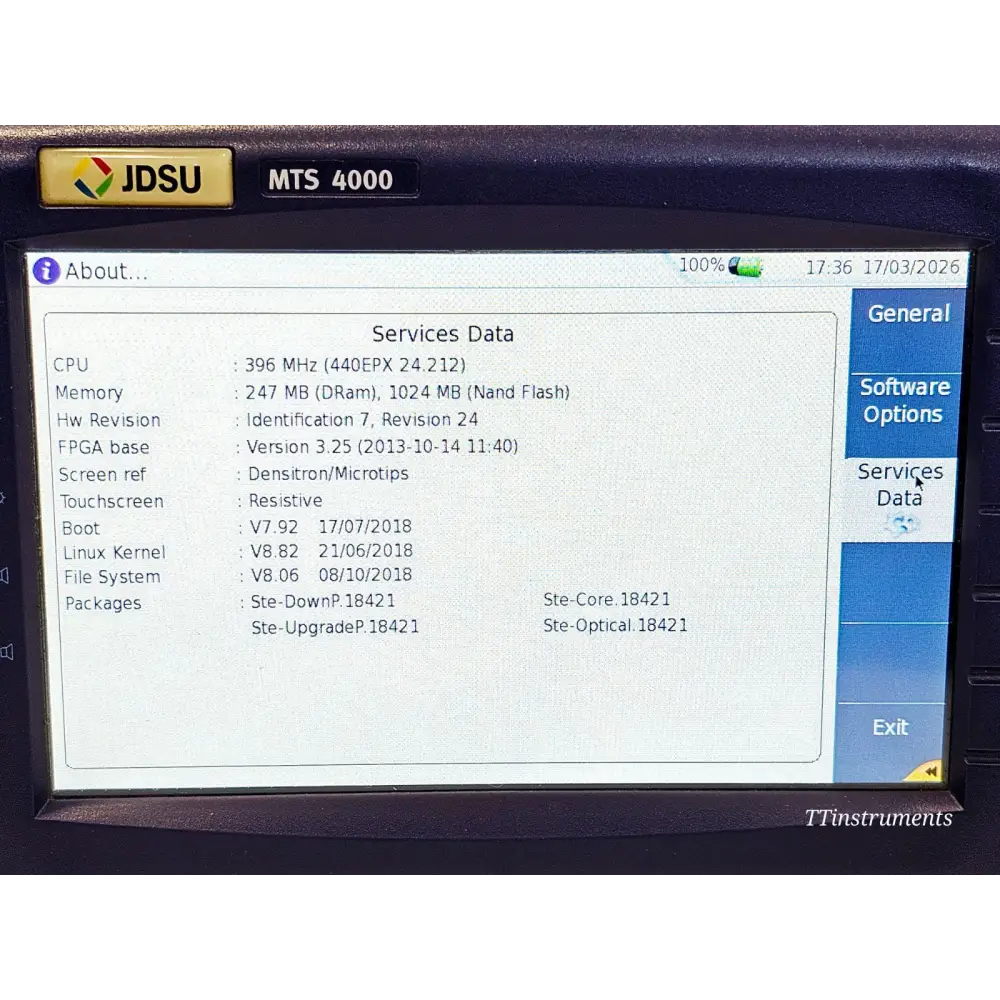Screen dimensions: 1000x1000
Task: Select the Touchscreen label
Action: (x=112, y=501)
